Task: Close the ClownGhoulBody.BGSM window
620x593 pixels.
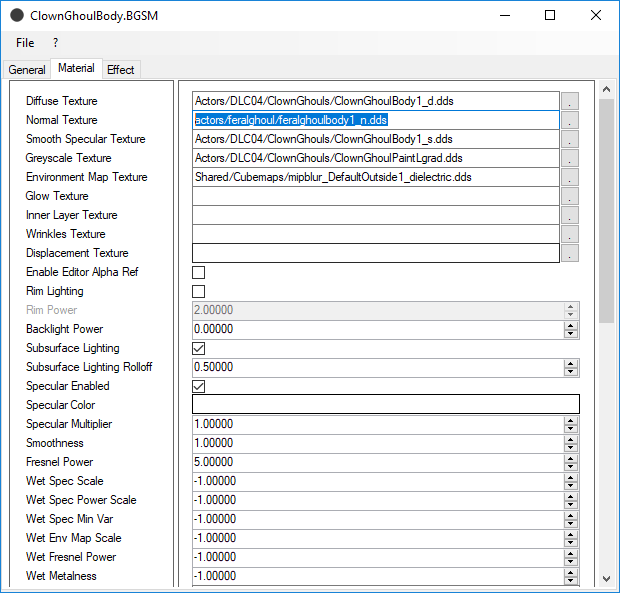Action: (596, 15)
